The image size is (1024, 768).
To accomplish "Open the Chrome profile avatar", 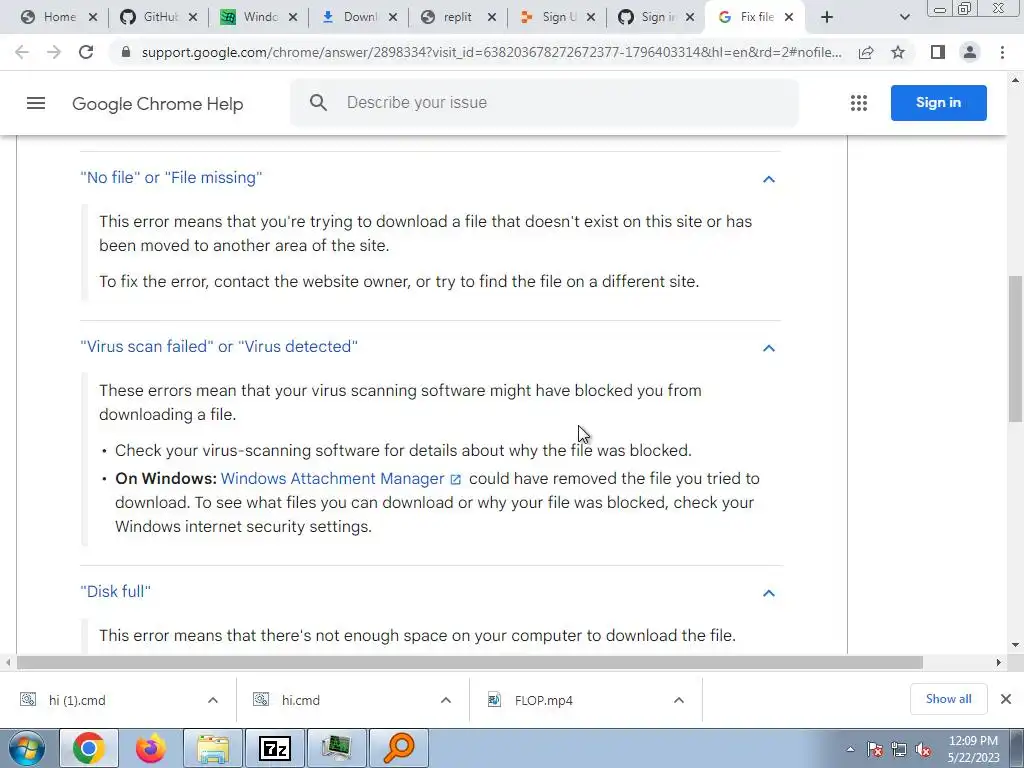I will [970, 52].
